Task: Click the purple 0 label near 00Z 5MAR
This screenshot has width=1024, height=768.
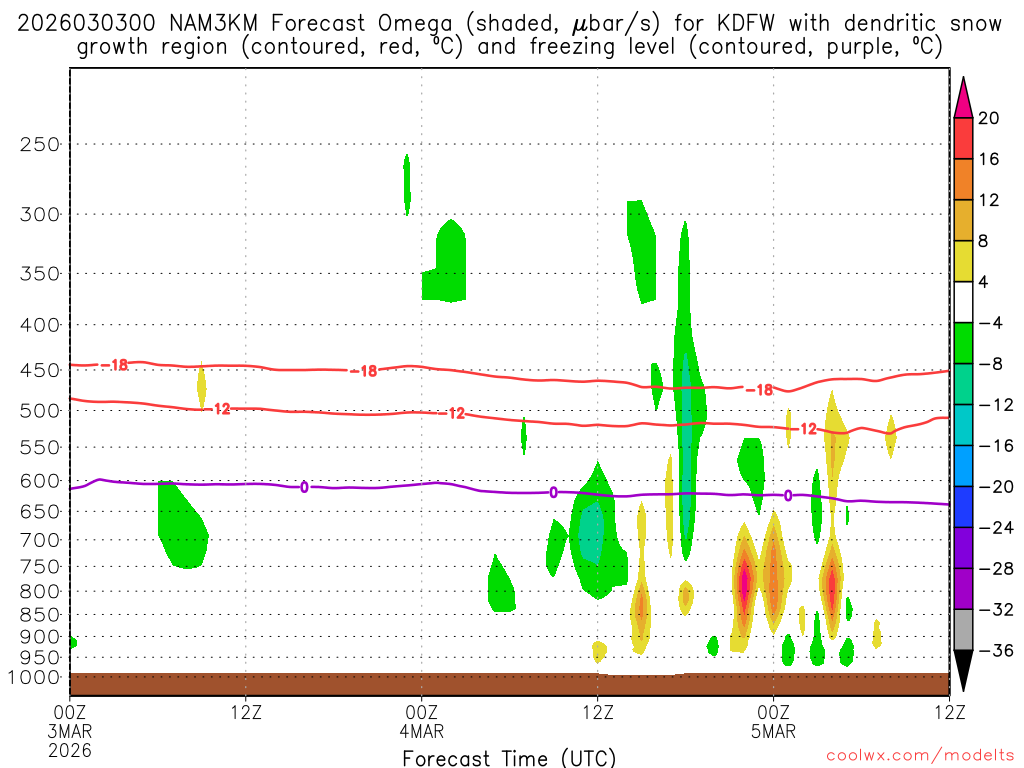Action: (x=788, y=496)
